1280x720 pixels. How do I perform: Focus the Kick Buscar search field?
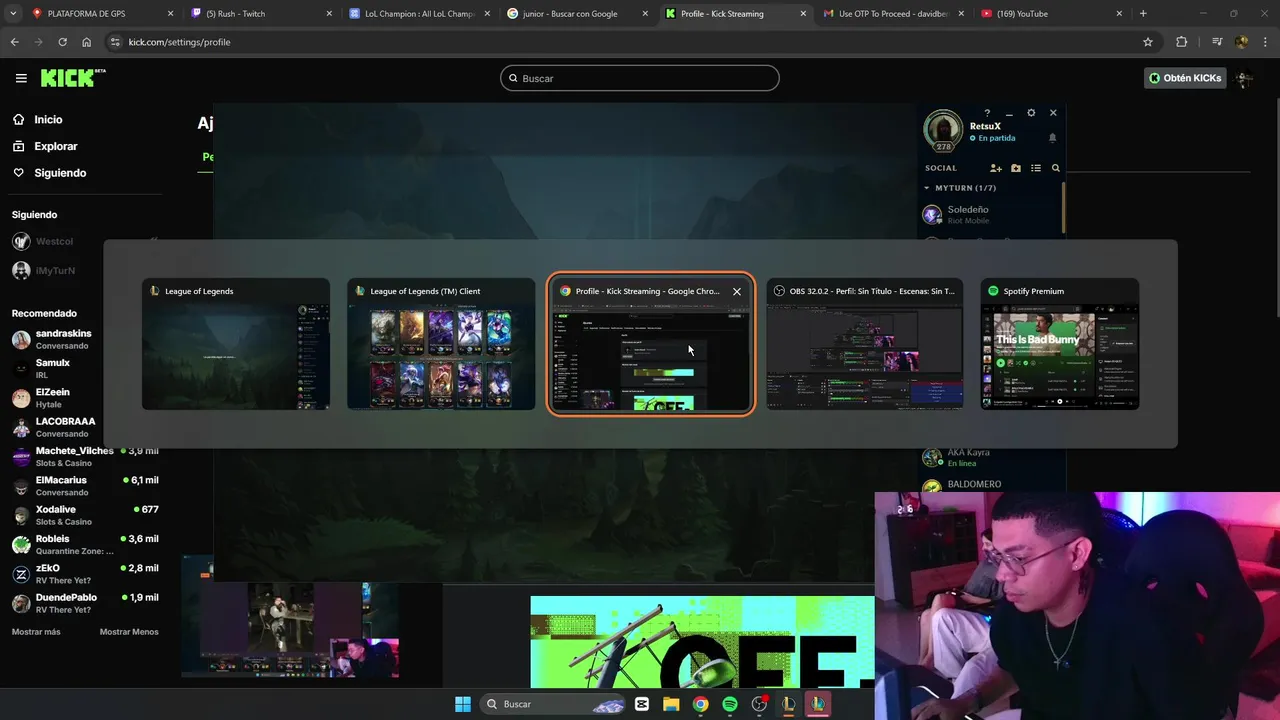640,78
